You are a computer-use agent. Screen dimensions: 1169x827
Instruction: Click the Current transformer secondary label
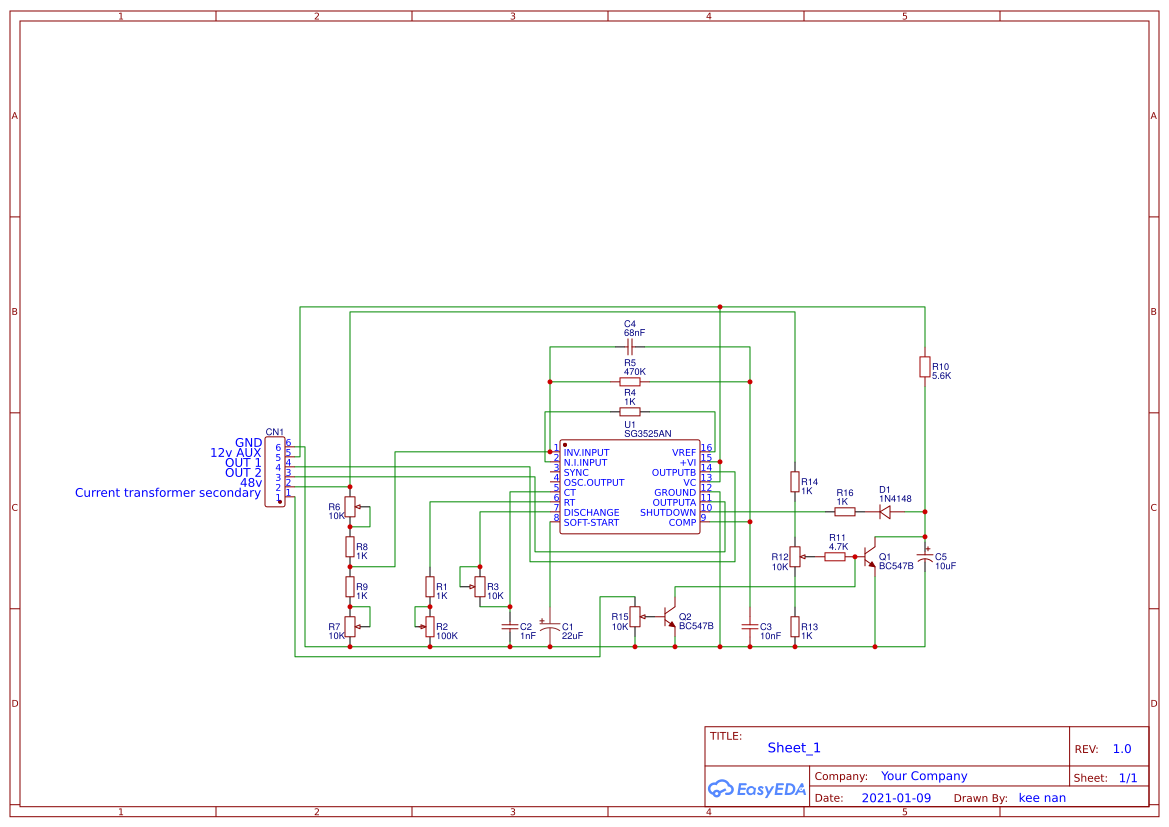(168, 493)
